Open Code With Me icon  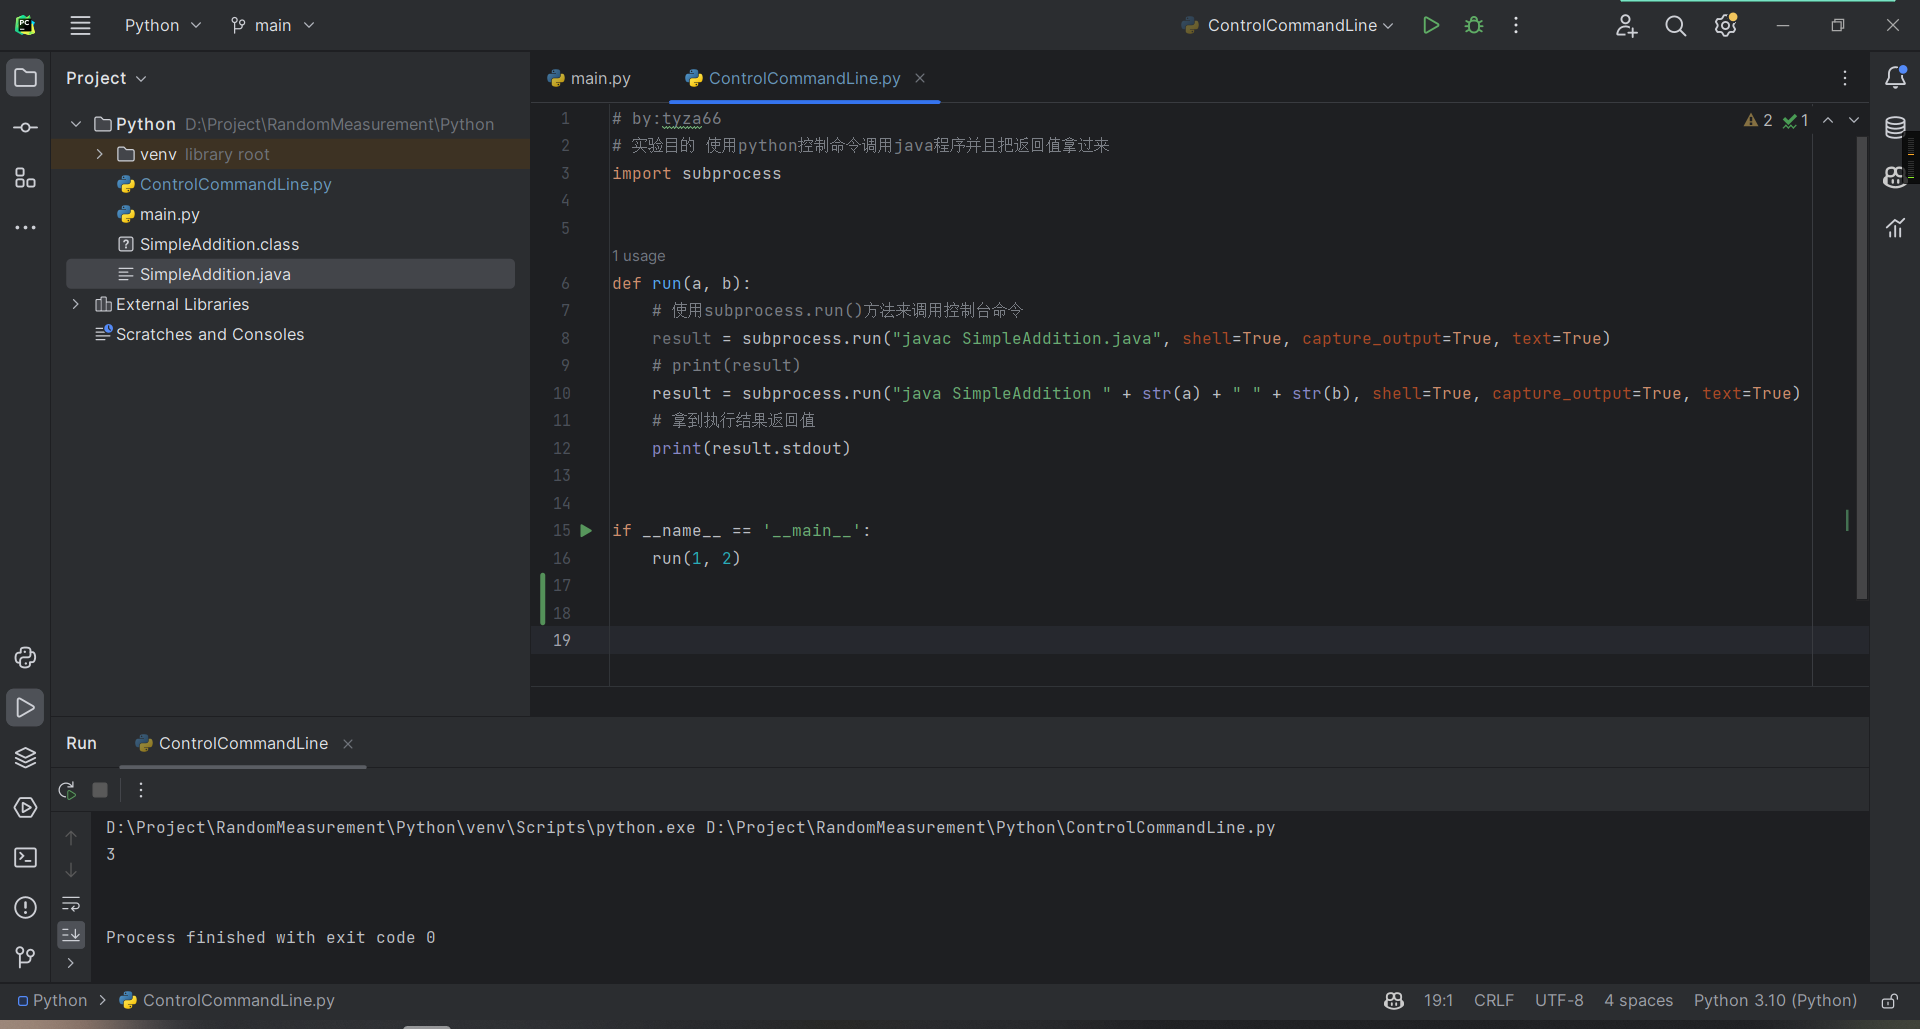[x=1626, y=26]
